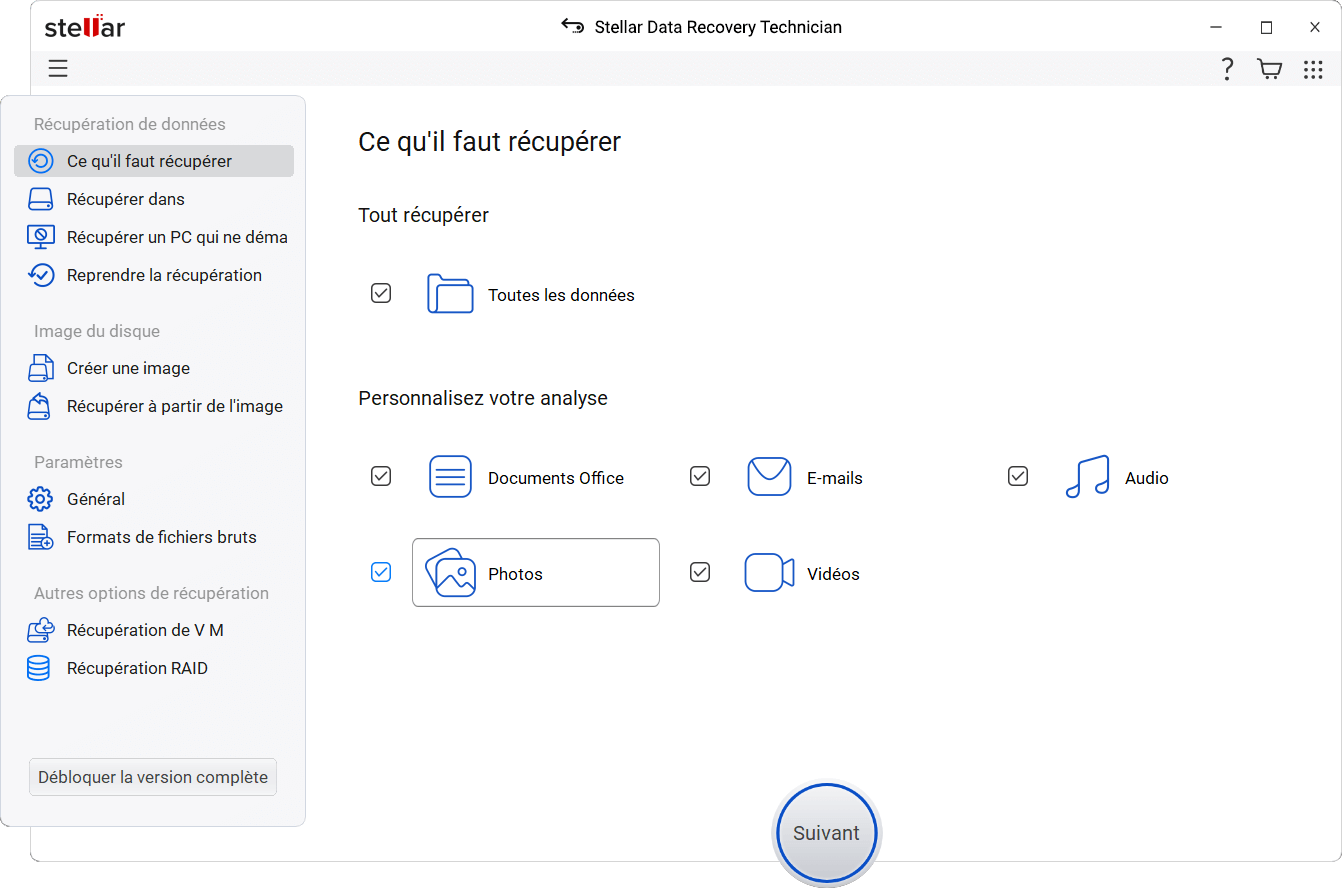Uncheck the 'Toutes les données' checkbox
This screenshot has width=1342, height=888.
pos(381,293)
